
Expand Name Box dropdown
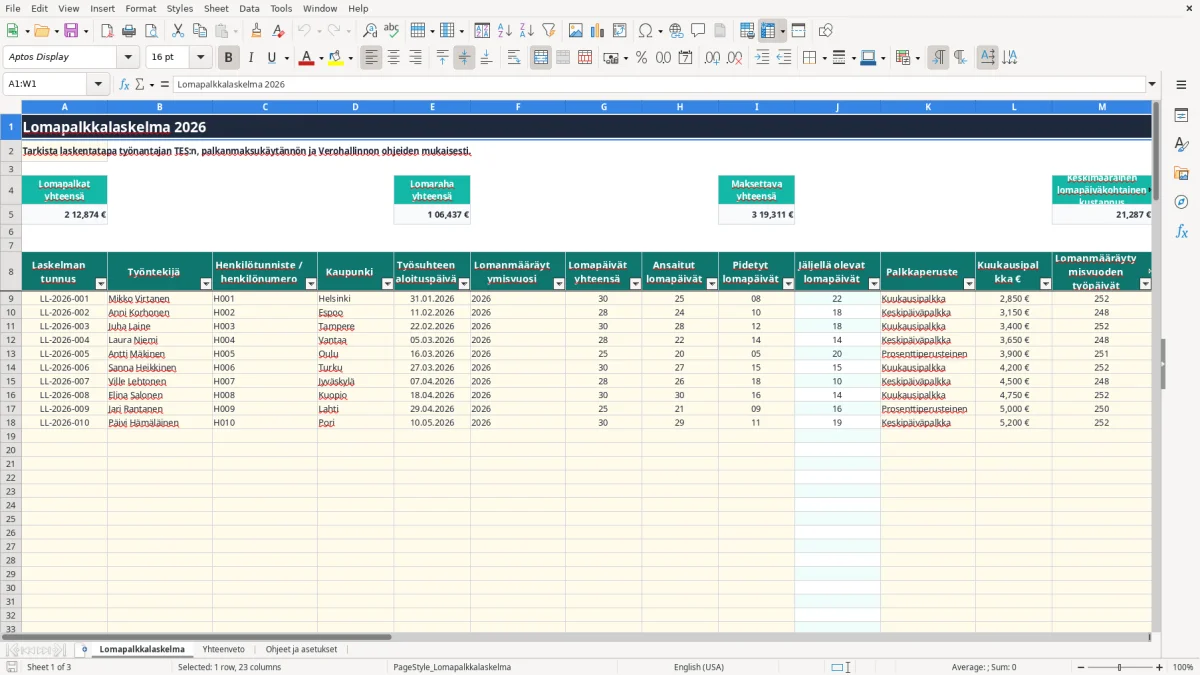[98, 85]
